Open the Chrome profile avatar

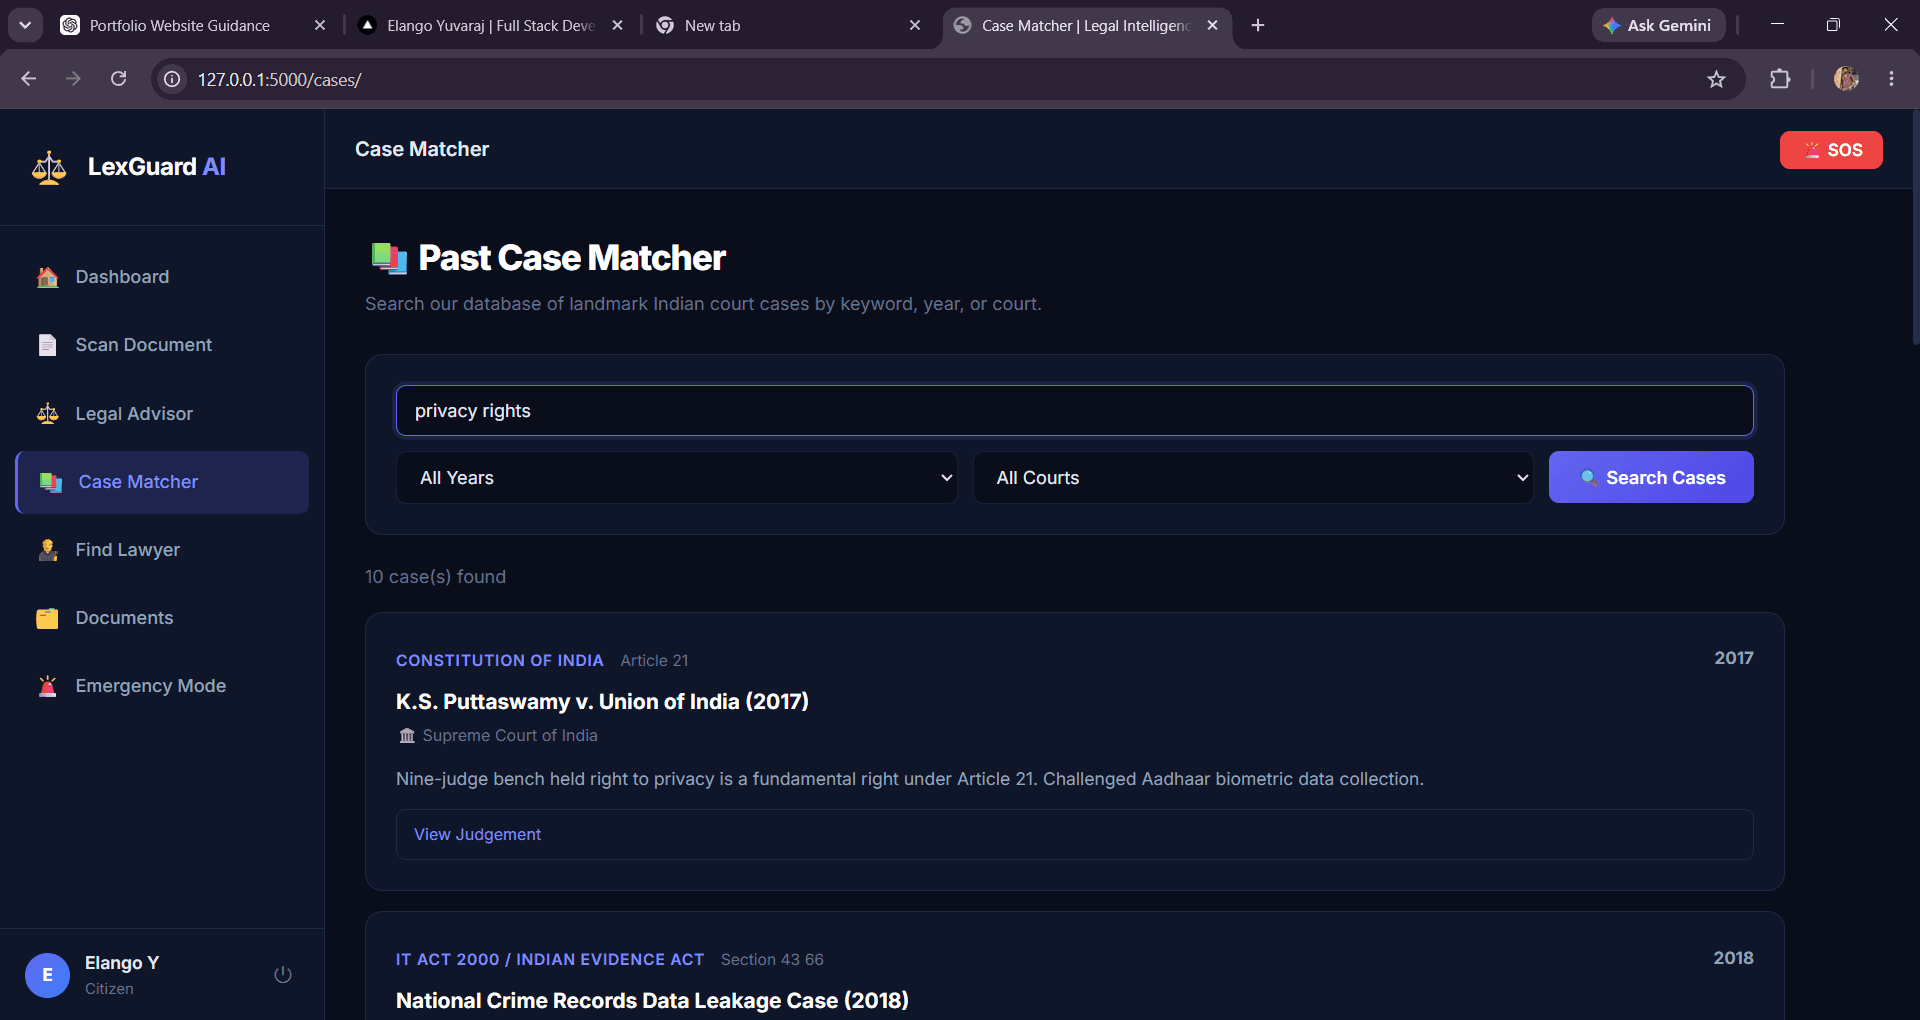point(1846,79)
